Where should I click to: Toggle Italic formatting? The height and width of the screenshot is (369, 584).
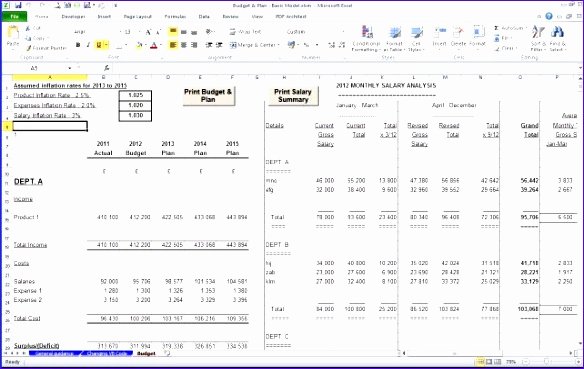click(x=88, y=45)
